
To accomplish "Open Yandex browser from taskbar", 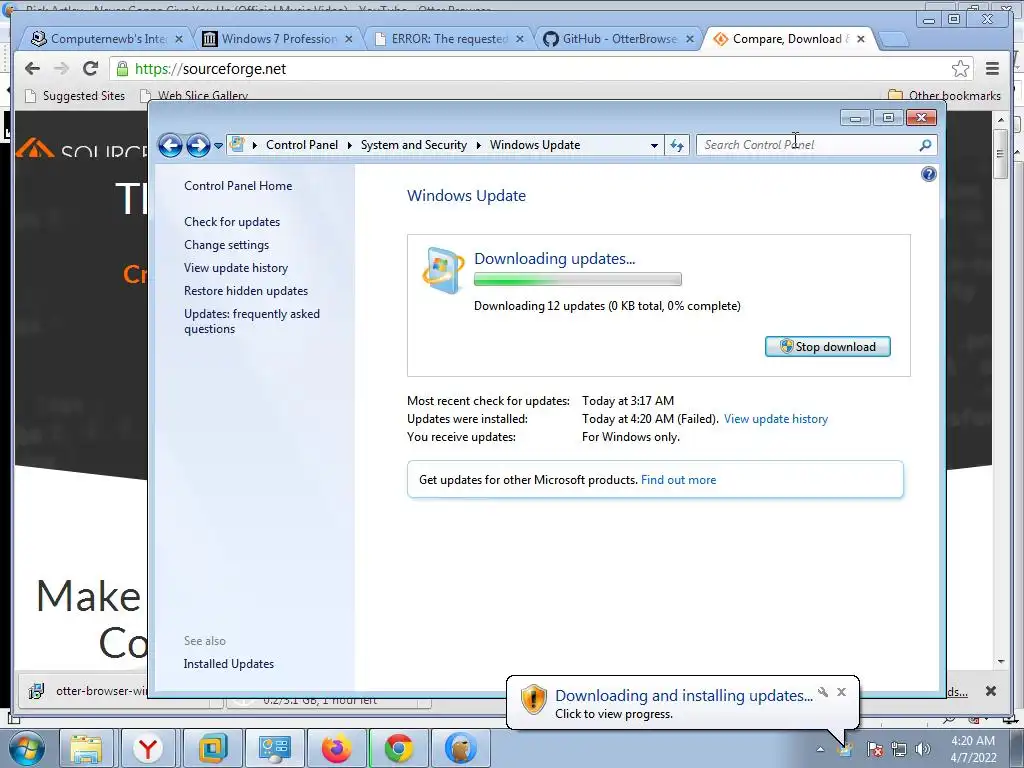I will point(148,748).
